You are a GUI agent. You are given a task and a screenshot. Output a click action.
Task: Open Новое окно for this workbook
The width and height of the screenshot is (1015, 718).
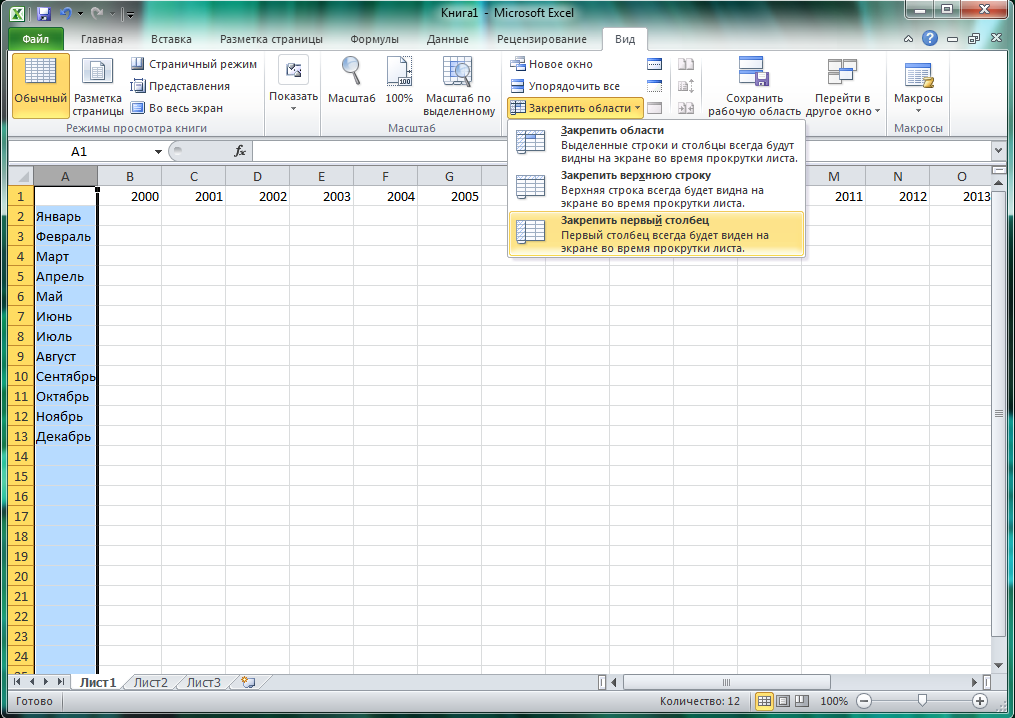tap(552, 64)
